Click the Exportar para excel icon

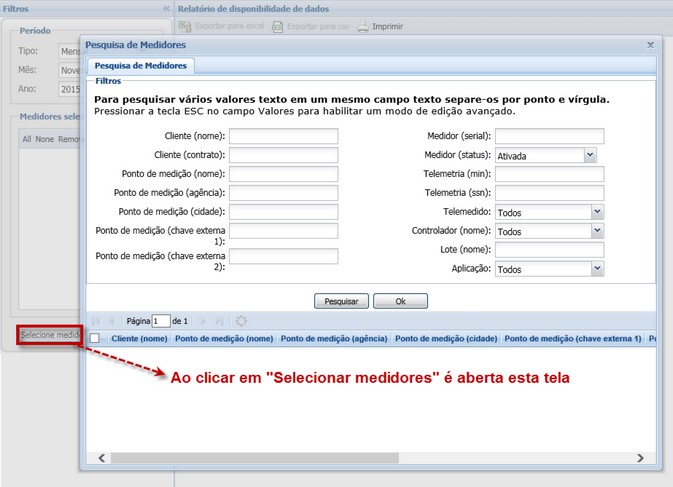click(186, 26)
